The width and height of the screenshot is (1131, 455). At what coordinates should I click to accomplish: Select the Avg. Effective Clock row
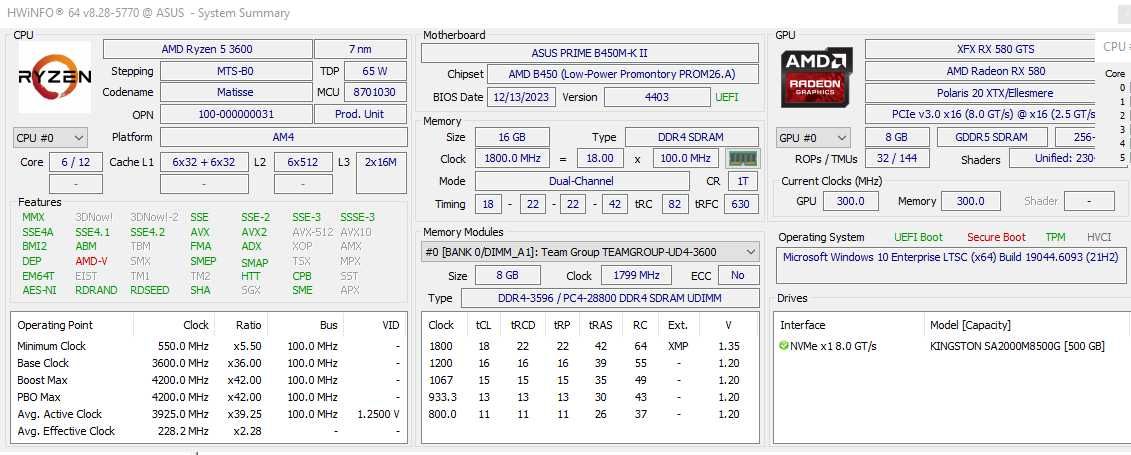point(209,431)
